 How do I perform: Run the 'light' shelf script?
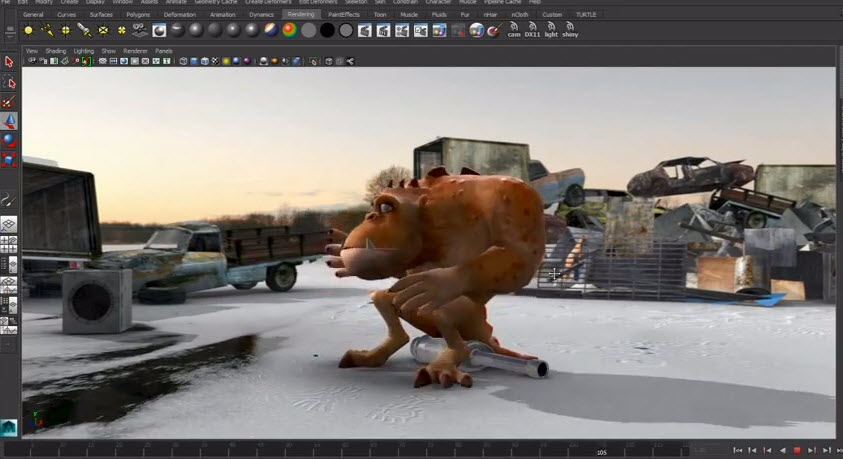(x=551, y=30)
